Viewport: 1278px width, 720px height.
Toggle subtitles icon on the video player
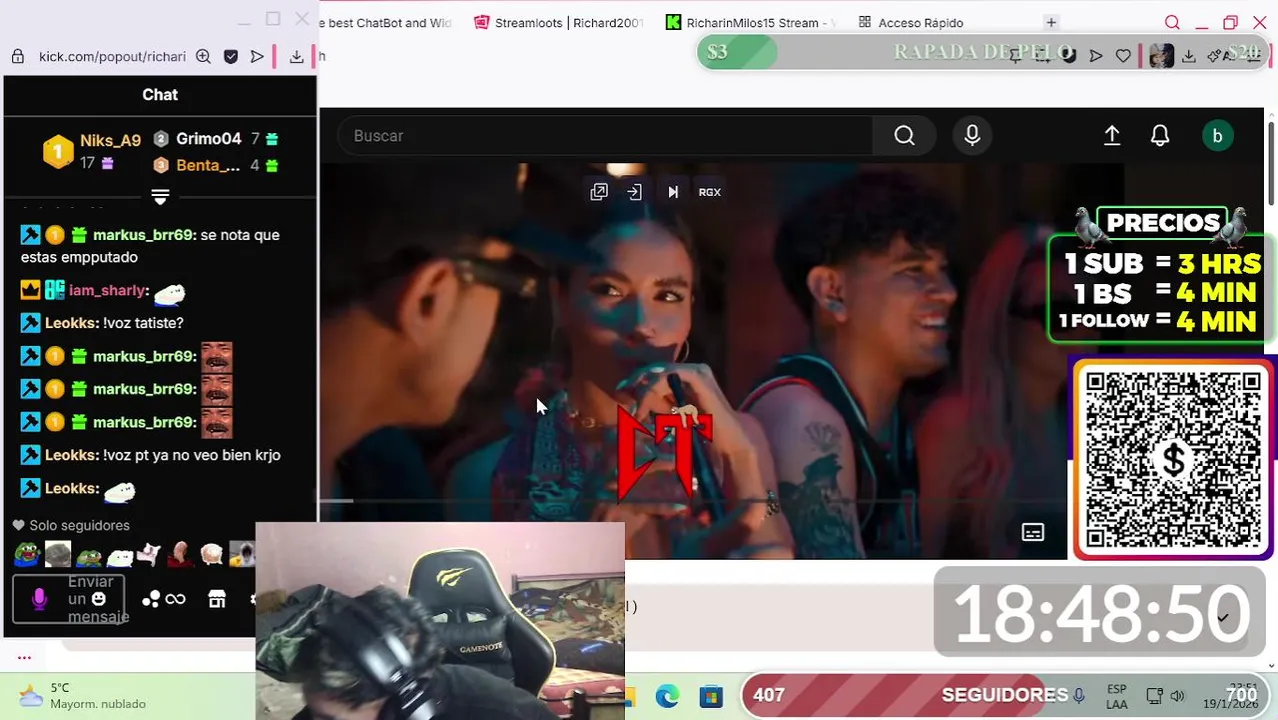(1033, 532)
